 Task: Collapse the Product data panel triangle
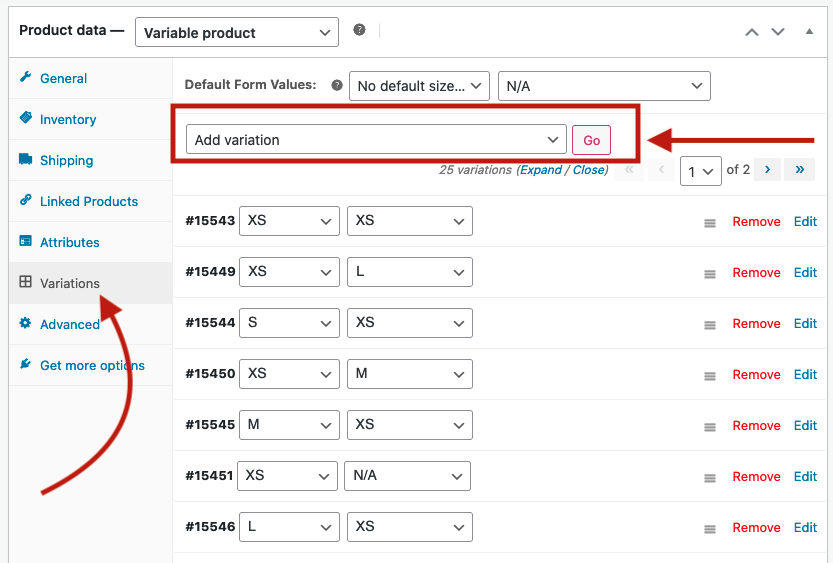pos(809,31)
